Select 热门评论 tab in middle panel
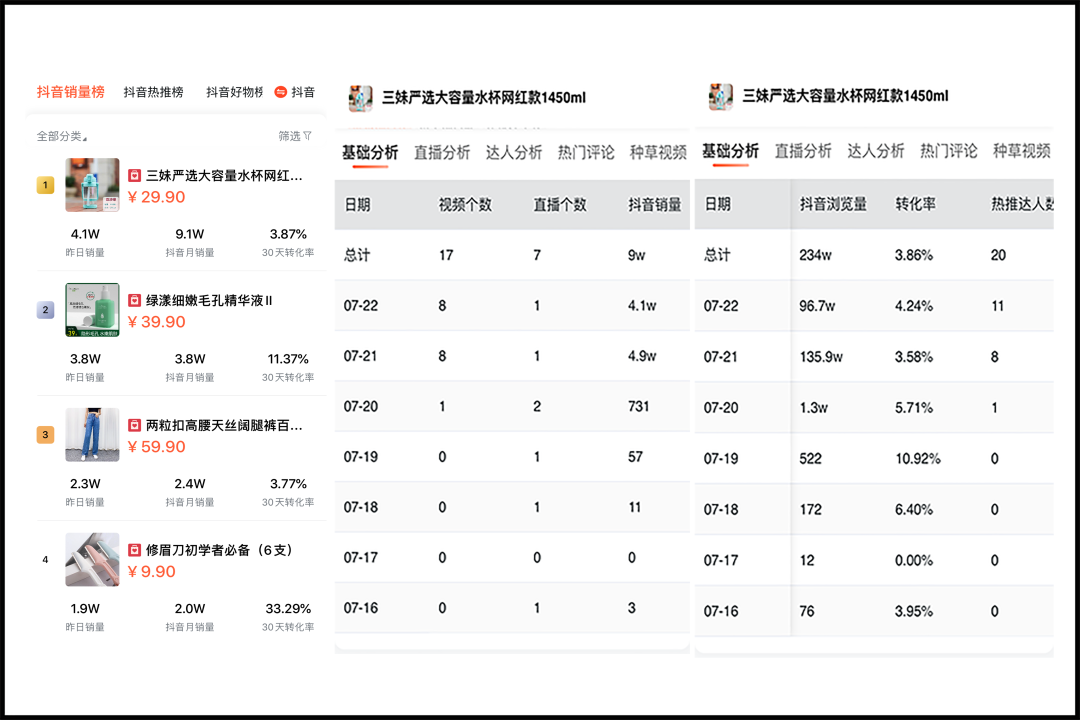The width and height of the screenshot is (1080, 720). point(586,152)
